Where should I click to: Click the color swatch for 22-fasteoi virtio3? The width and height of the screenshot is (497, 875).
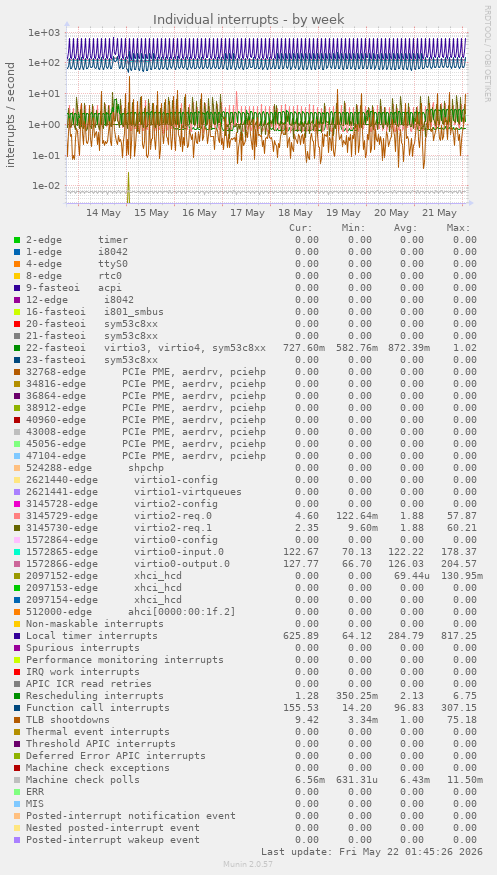coord(17,348)
